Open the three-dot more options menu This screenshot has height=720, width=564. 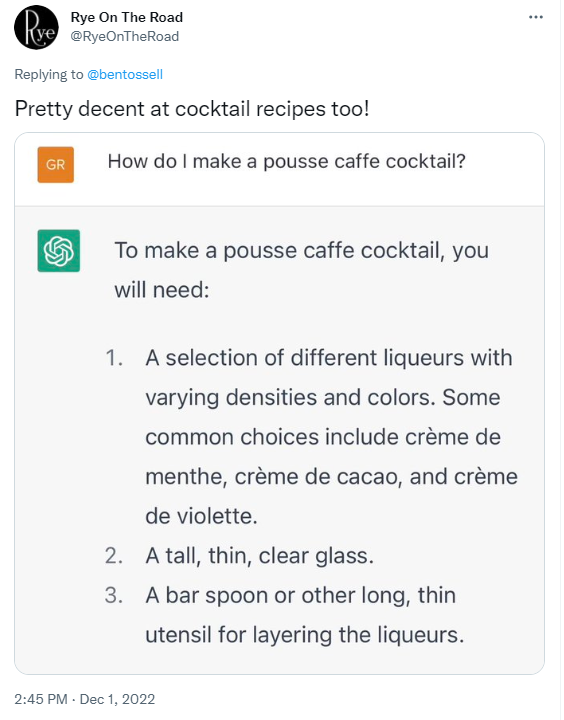point(536,17)
